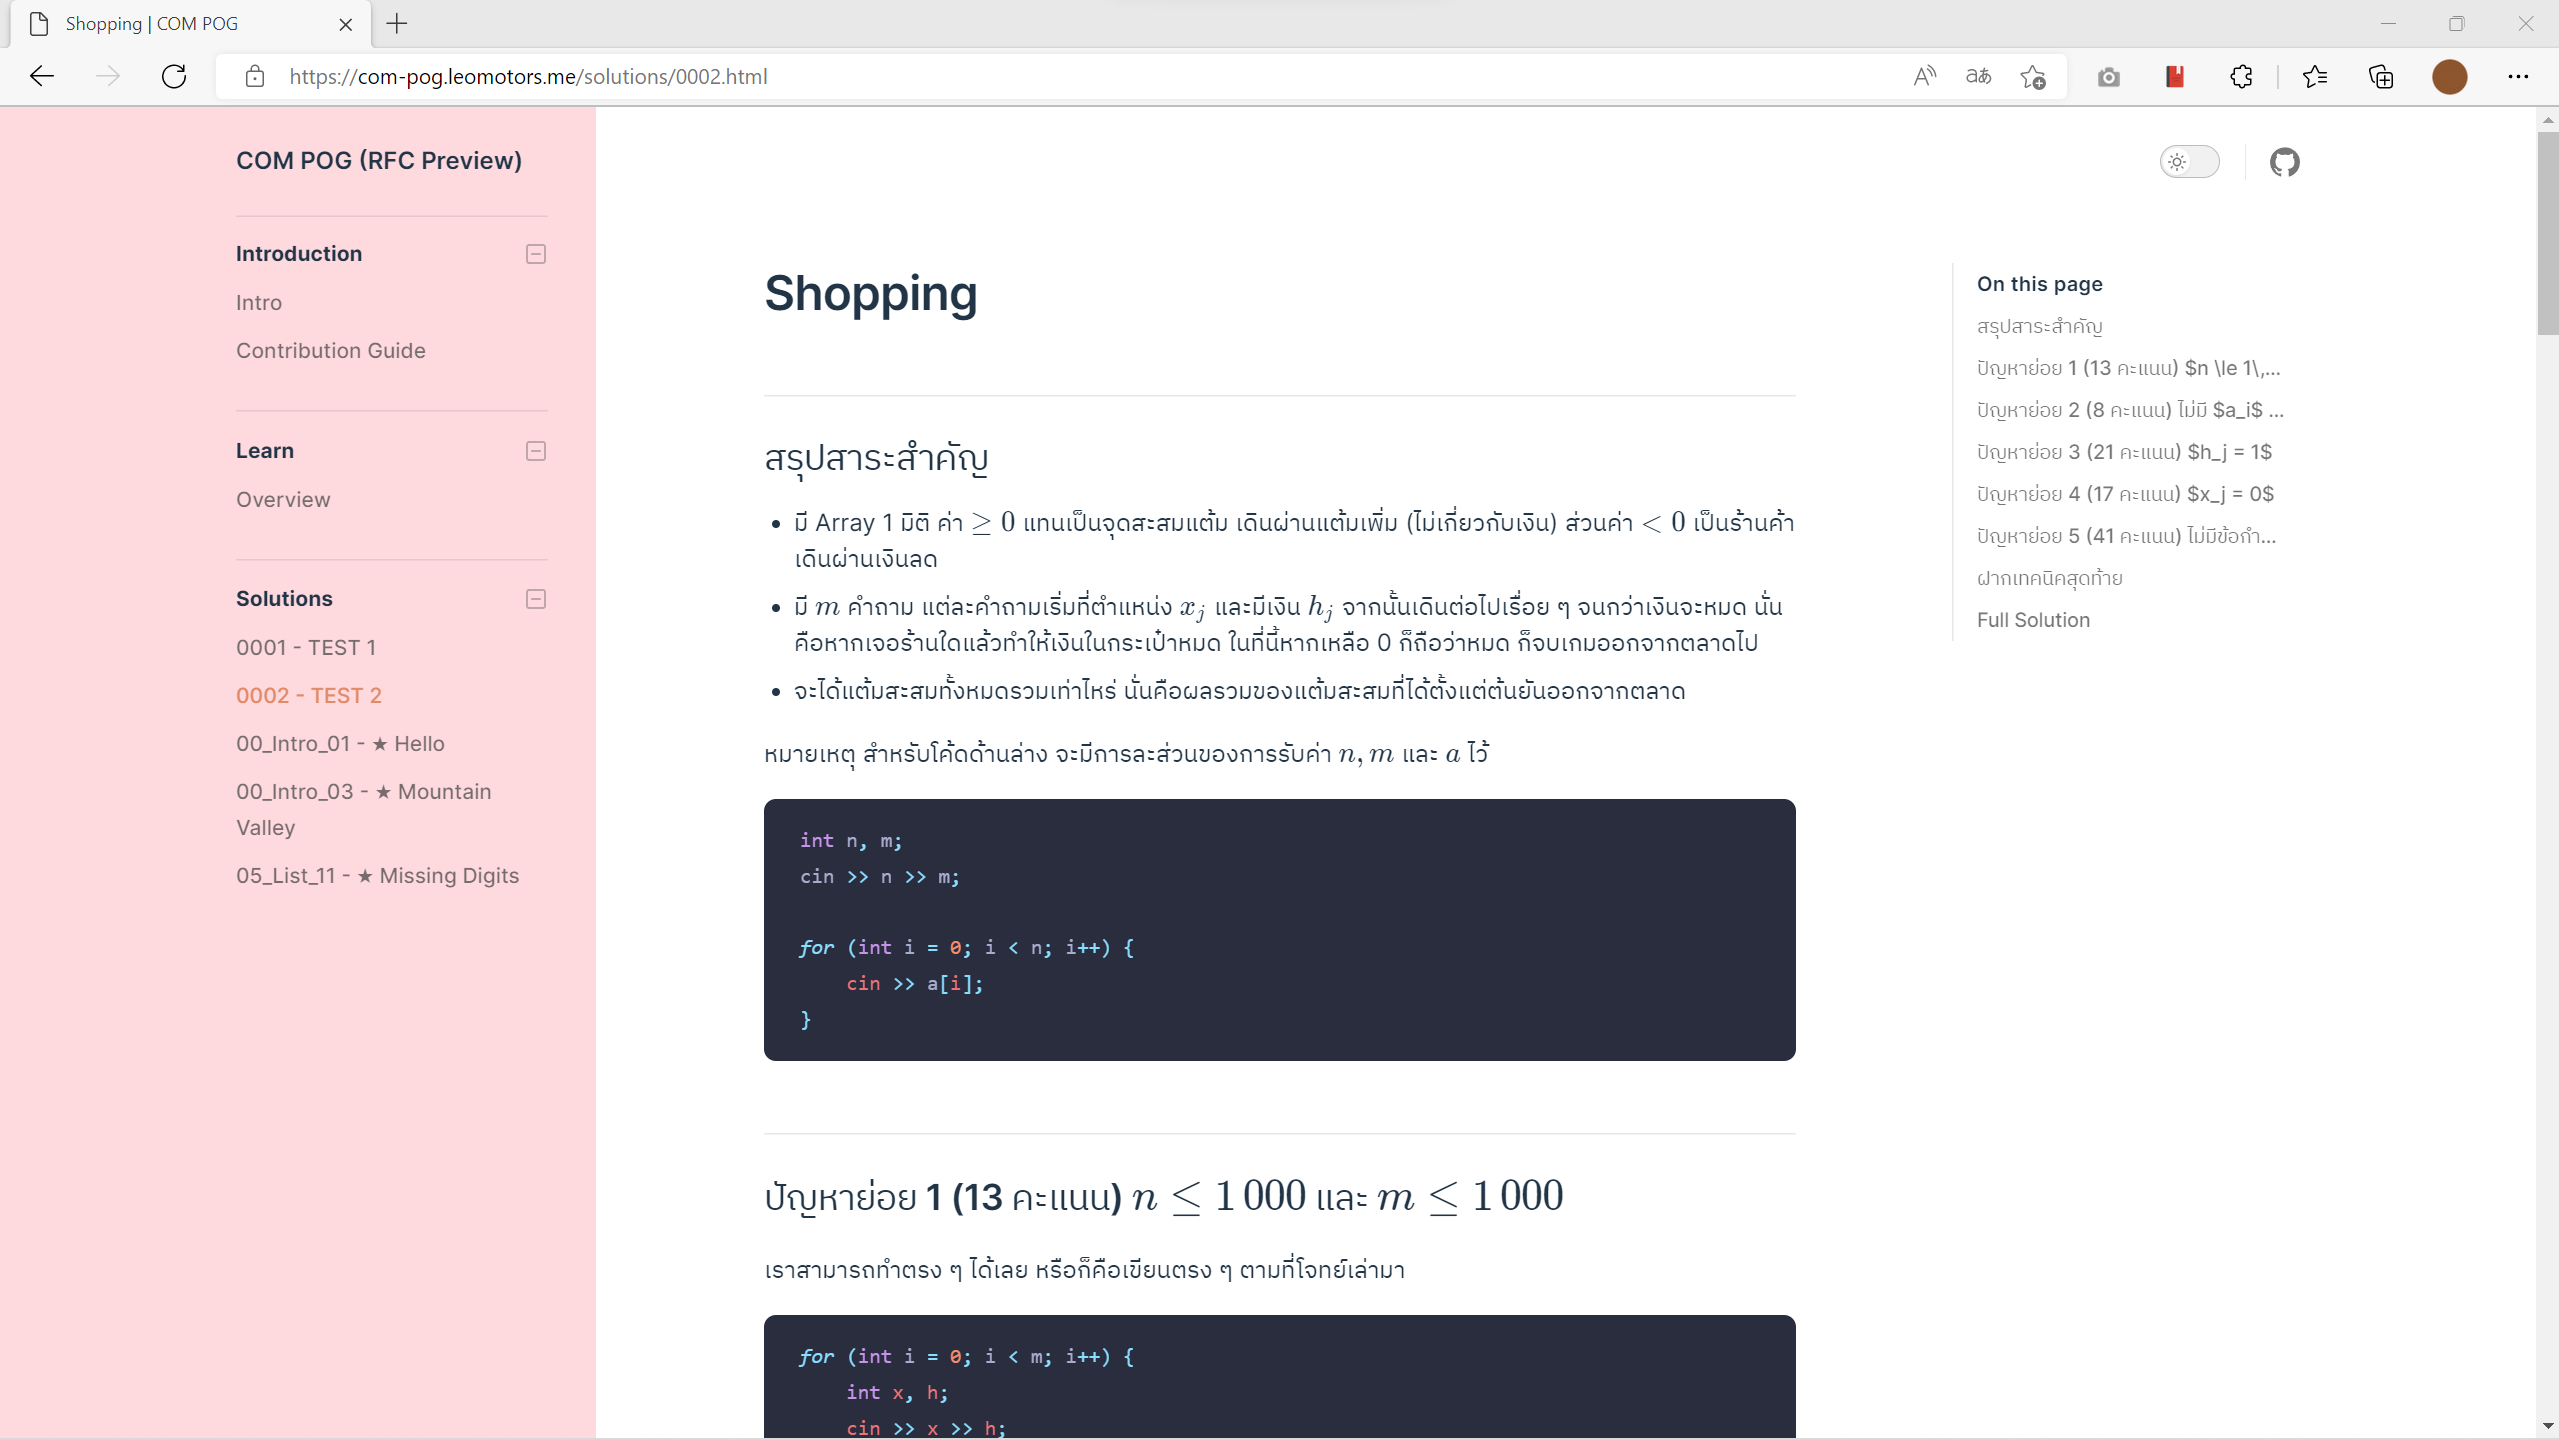Toggle the light/dark theme switch
2559x1440 pixels.
coord(2190,161)
